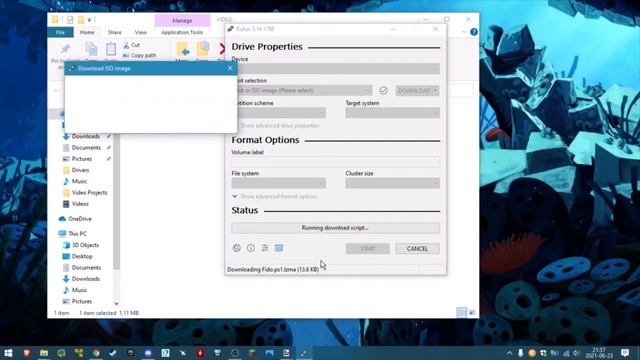The width and height of the screenshot is (640, 360).
Task: Click the volume icon in system tray
Action: coord(576,353)
